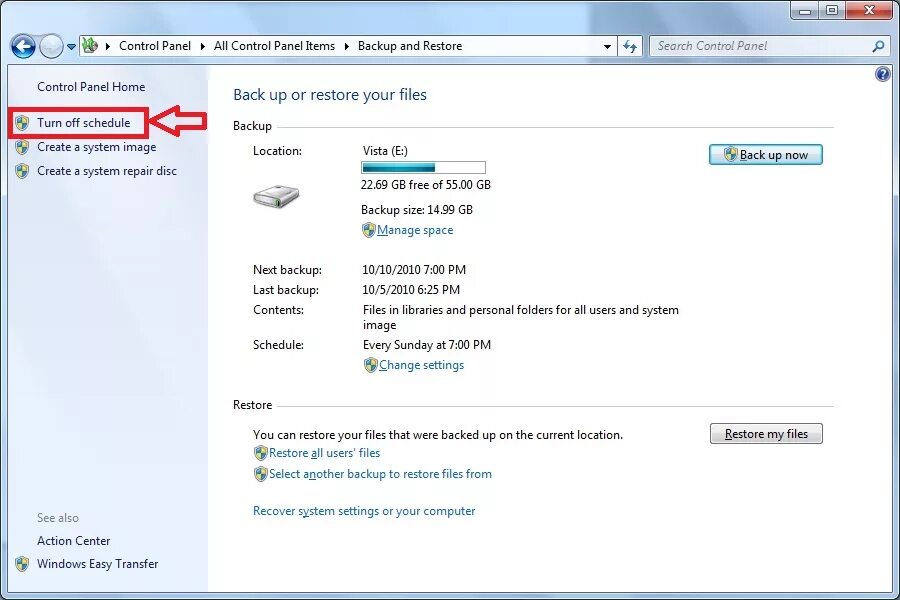Viewport: 900px width, 600px height.
Task: Open Action Center link
Action: click(73, 541)
